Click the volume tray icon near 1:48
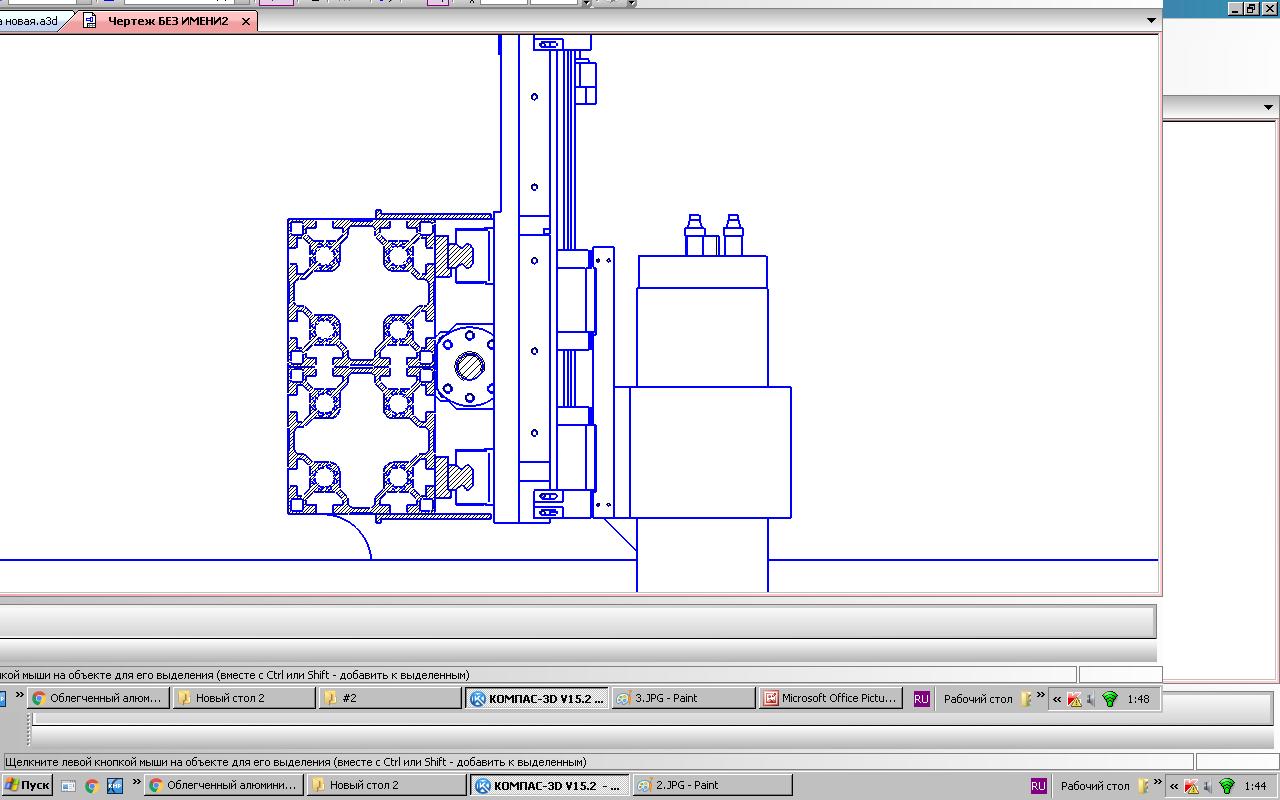The width and height of the screenshot is (1280, 800). coord(1091,699)
